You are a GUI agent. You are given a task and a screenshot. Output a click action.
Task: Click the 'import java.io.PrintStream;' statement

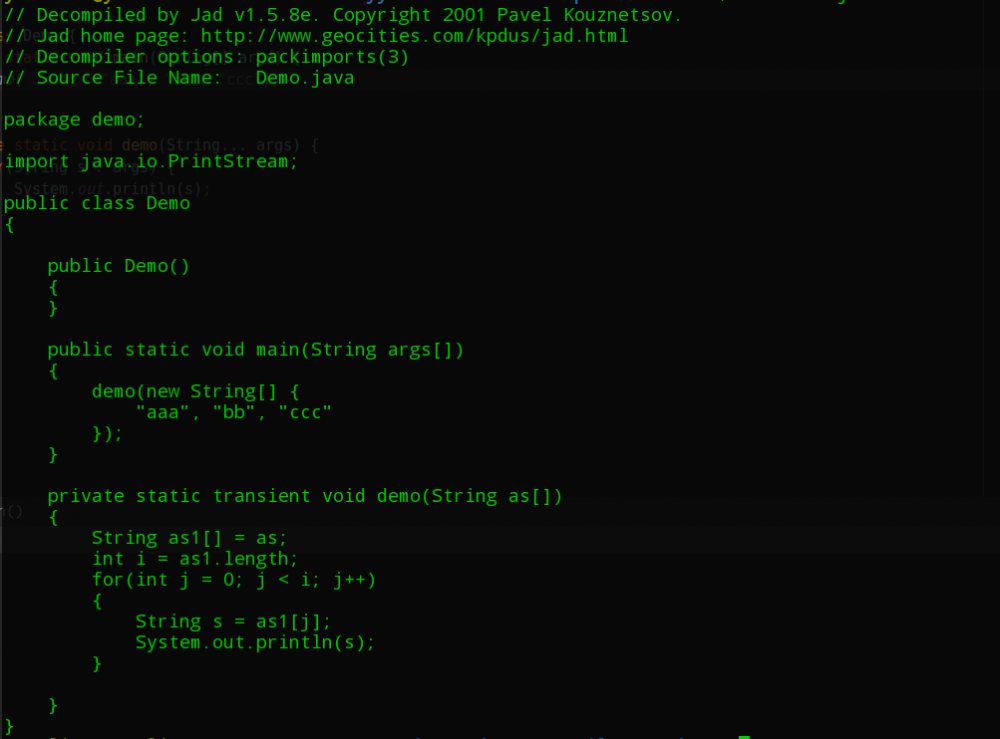[x=151, y=162]
